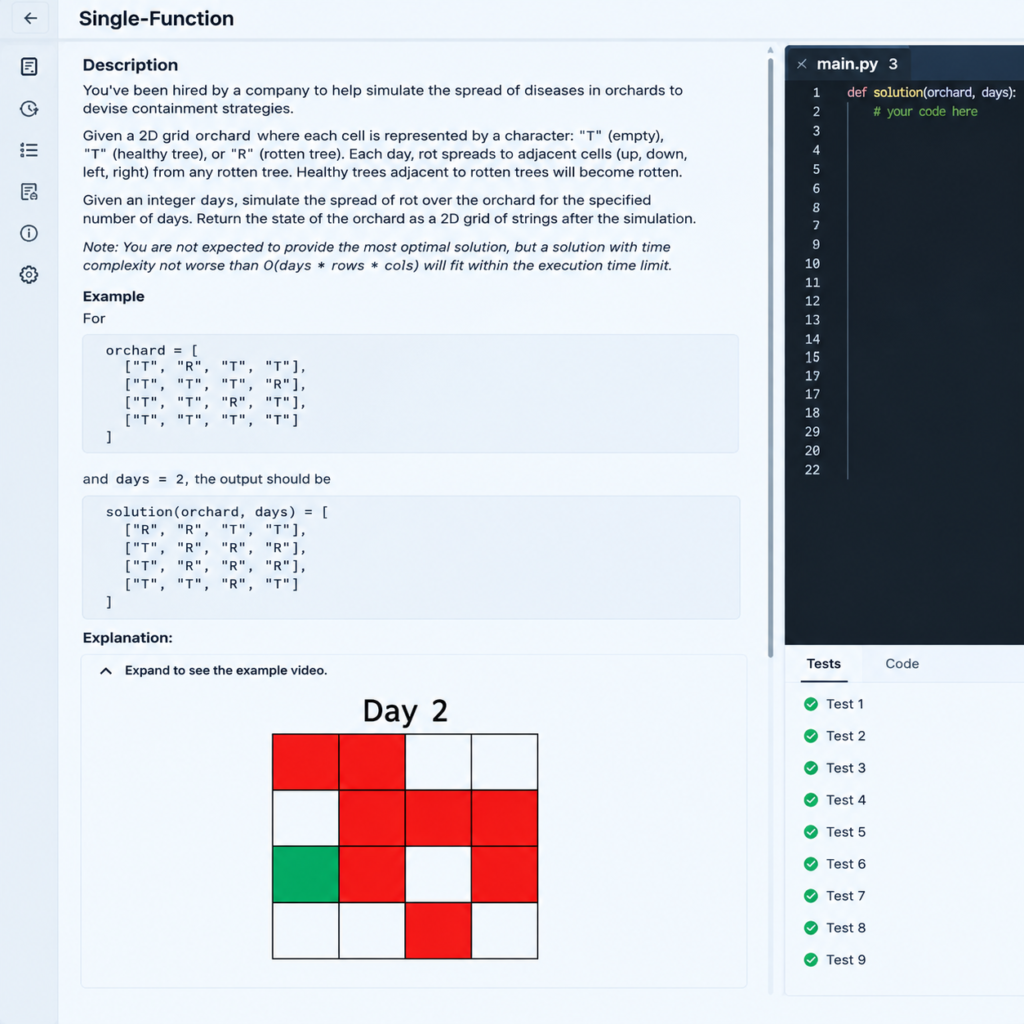Click the 'Day 2' video title

(x=405, y=711)
